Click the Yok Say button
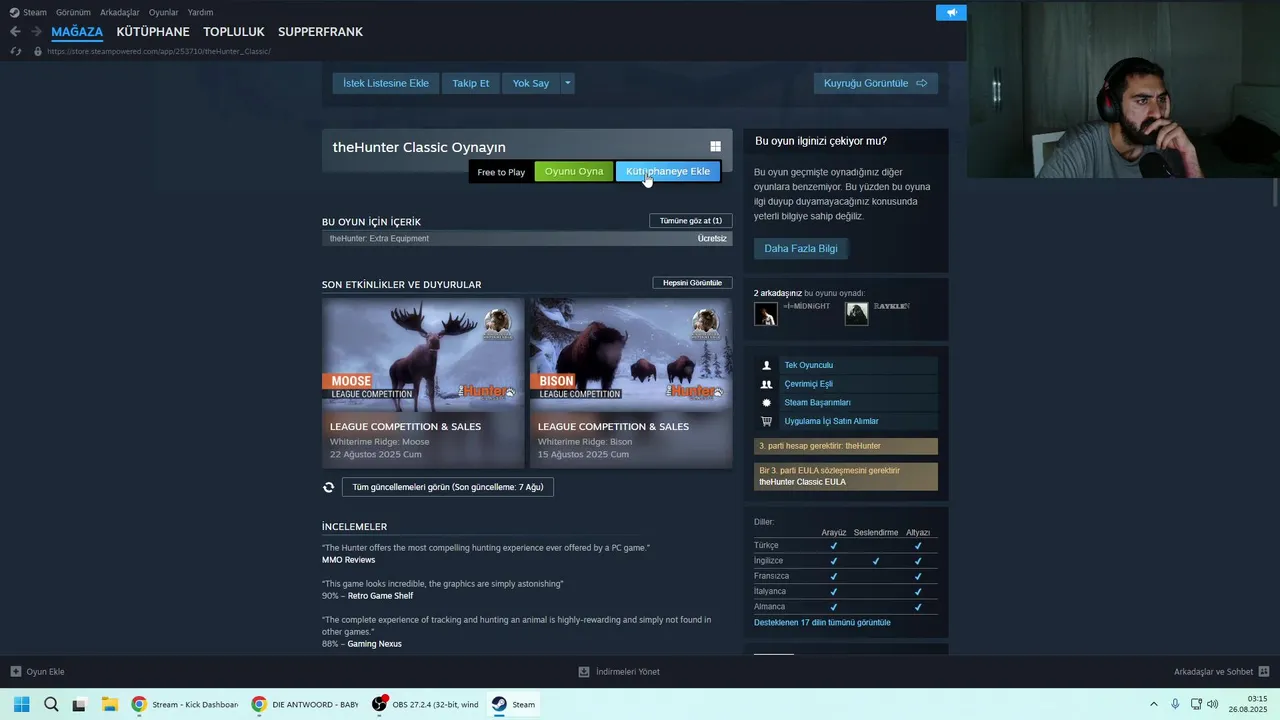The image size is (1280, 720). coord(531,83)
